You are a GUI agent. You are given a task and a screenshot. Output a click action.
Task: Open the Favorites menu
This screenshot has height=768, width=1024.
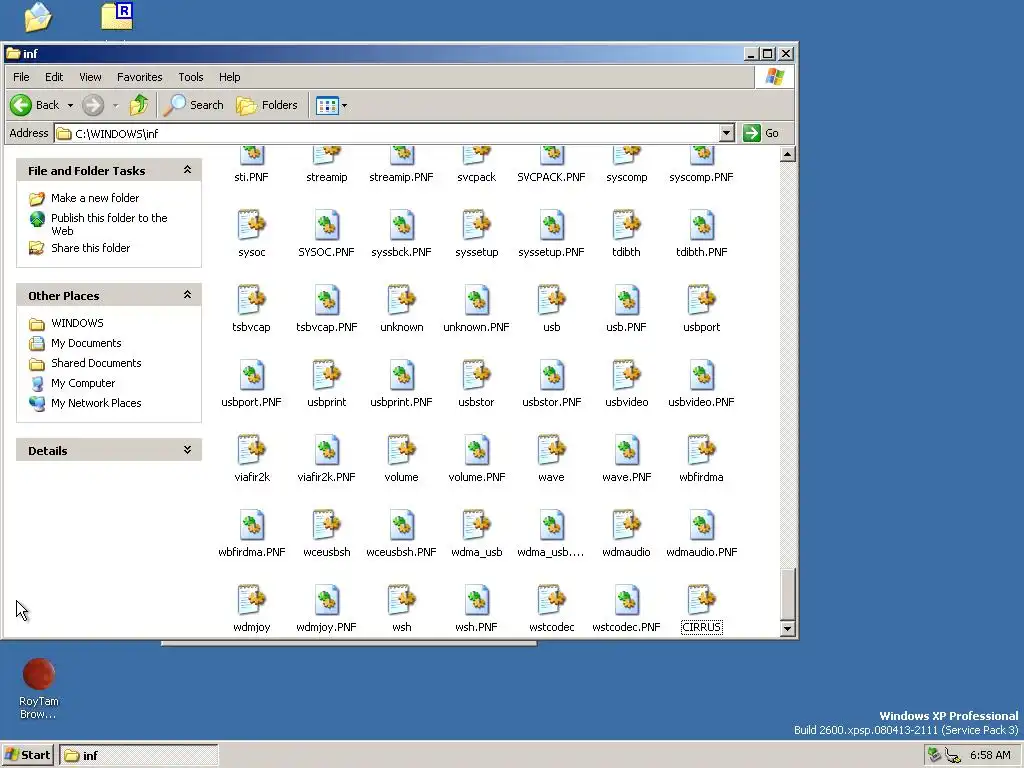140,77
